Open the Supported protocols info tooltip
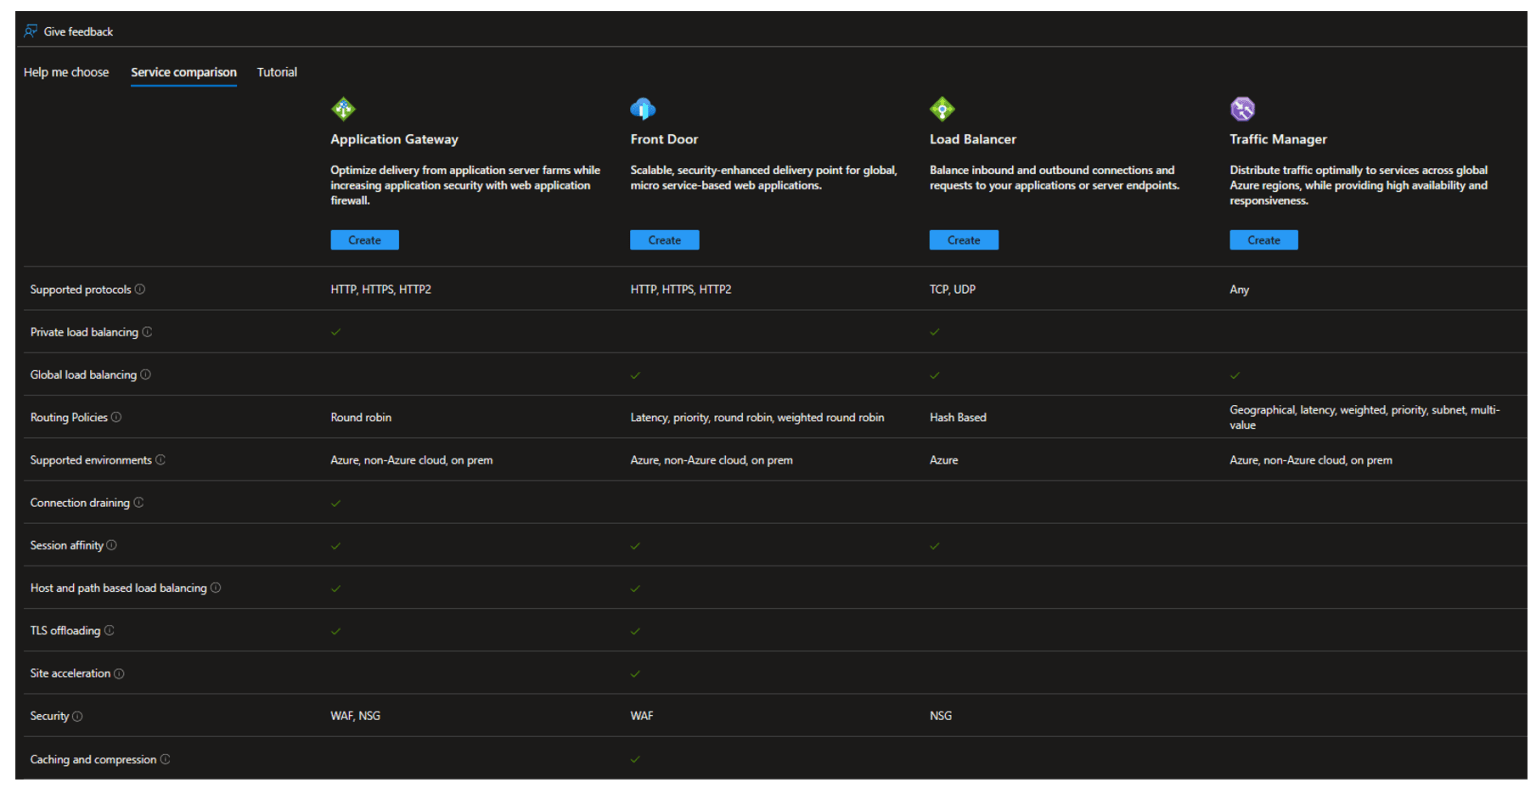This screenshot has width=1536, height=788. point(139,289)
